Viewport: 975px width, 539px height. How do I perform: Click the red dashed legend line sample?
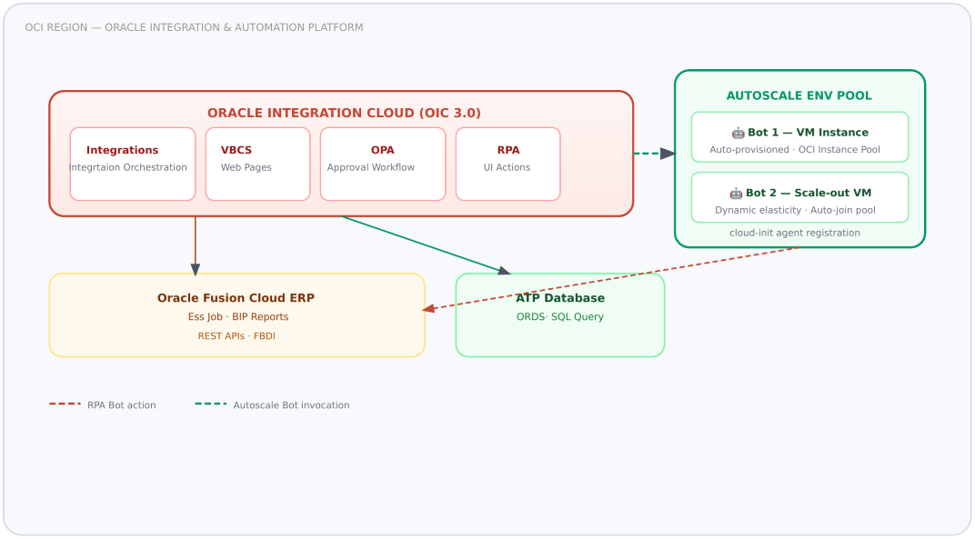(65, 404)
